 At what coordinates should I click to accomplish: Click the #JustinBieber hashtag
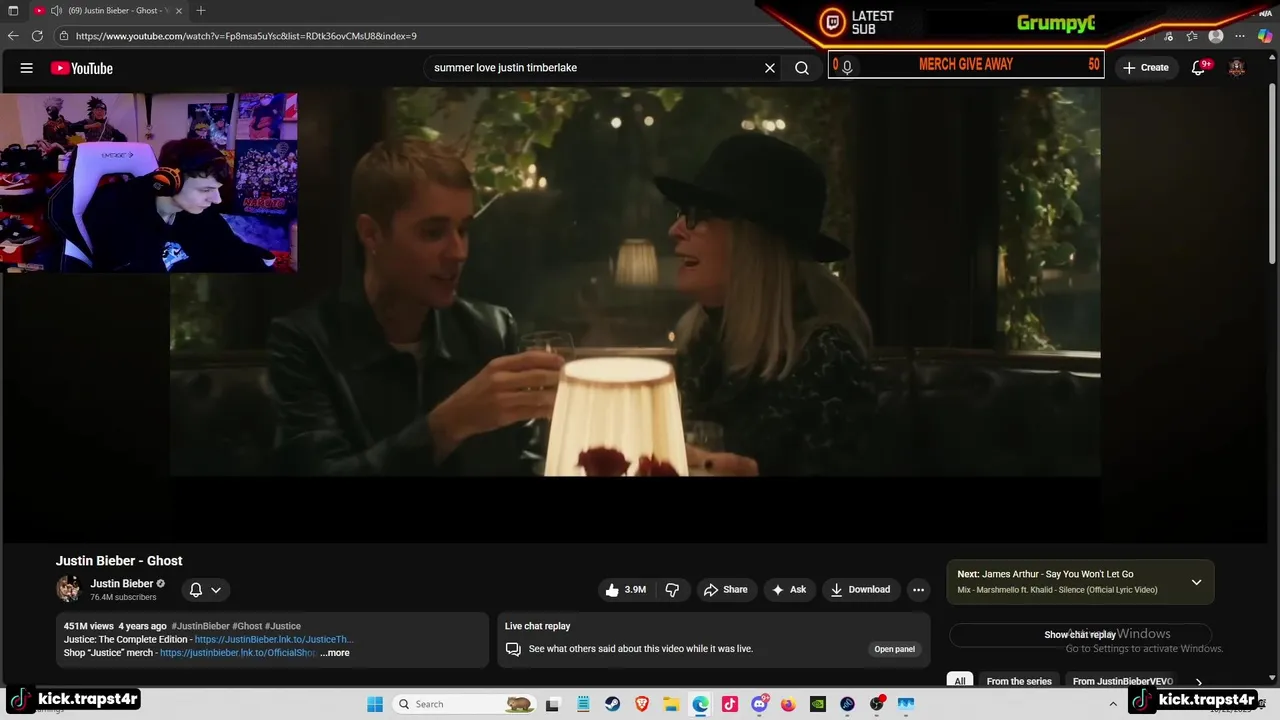(200, 626)
